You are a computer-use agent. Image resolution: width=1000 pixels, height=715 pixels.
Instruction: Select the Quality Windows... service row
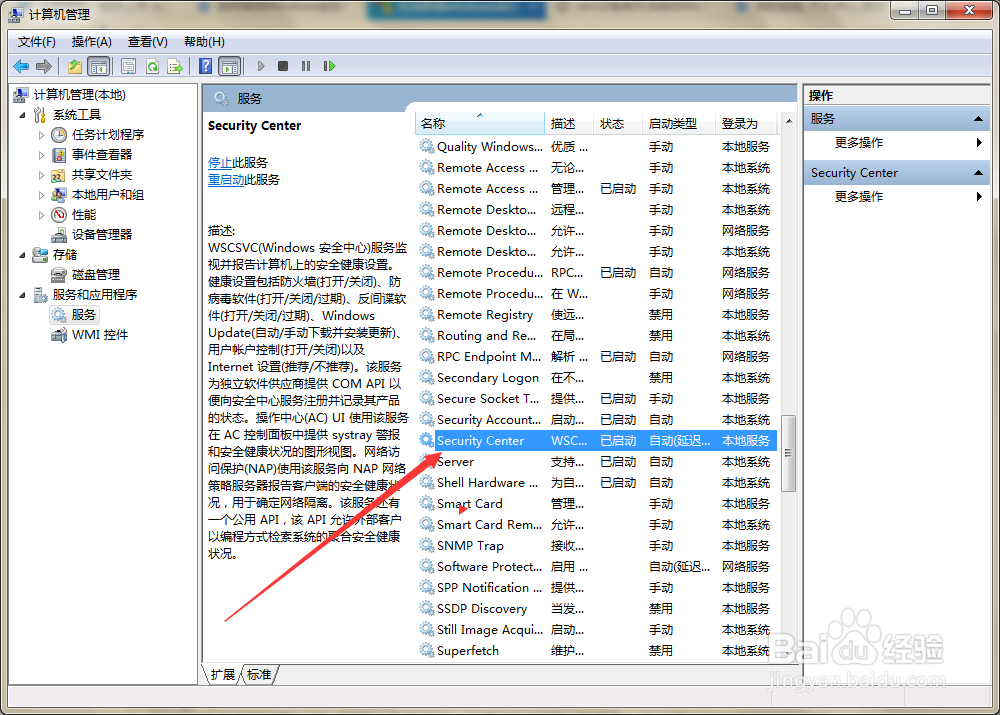[597, 147]
